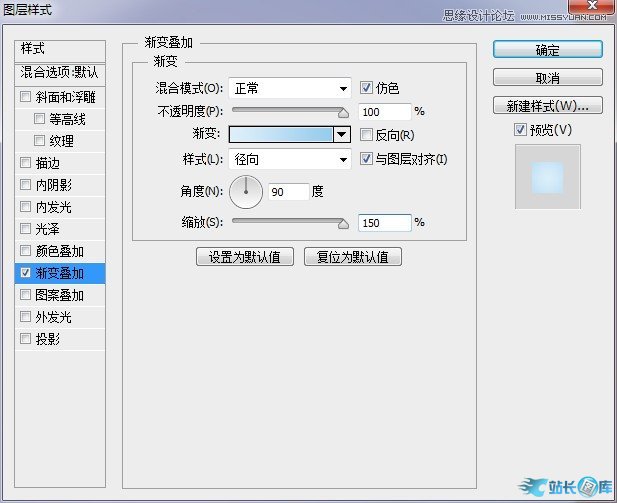Click the 设置为默认值 button

(x=245, y=257)
